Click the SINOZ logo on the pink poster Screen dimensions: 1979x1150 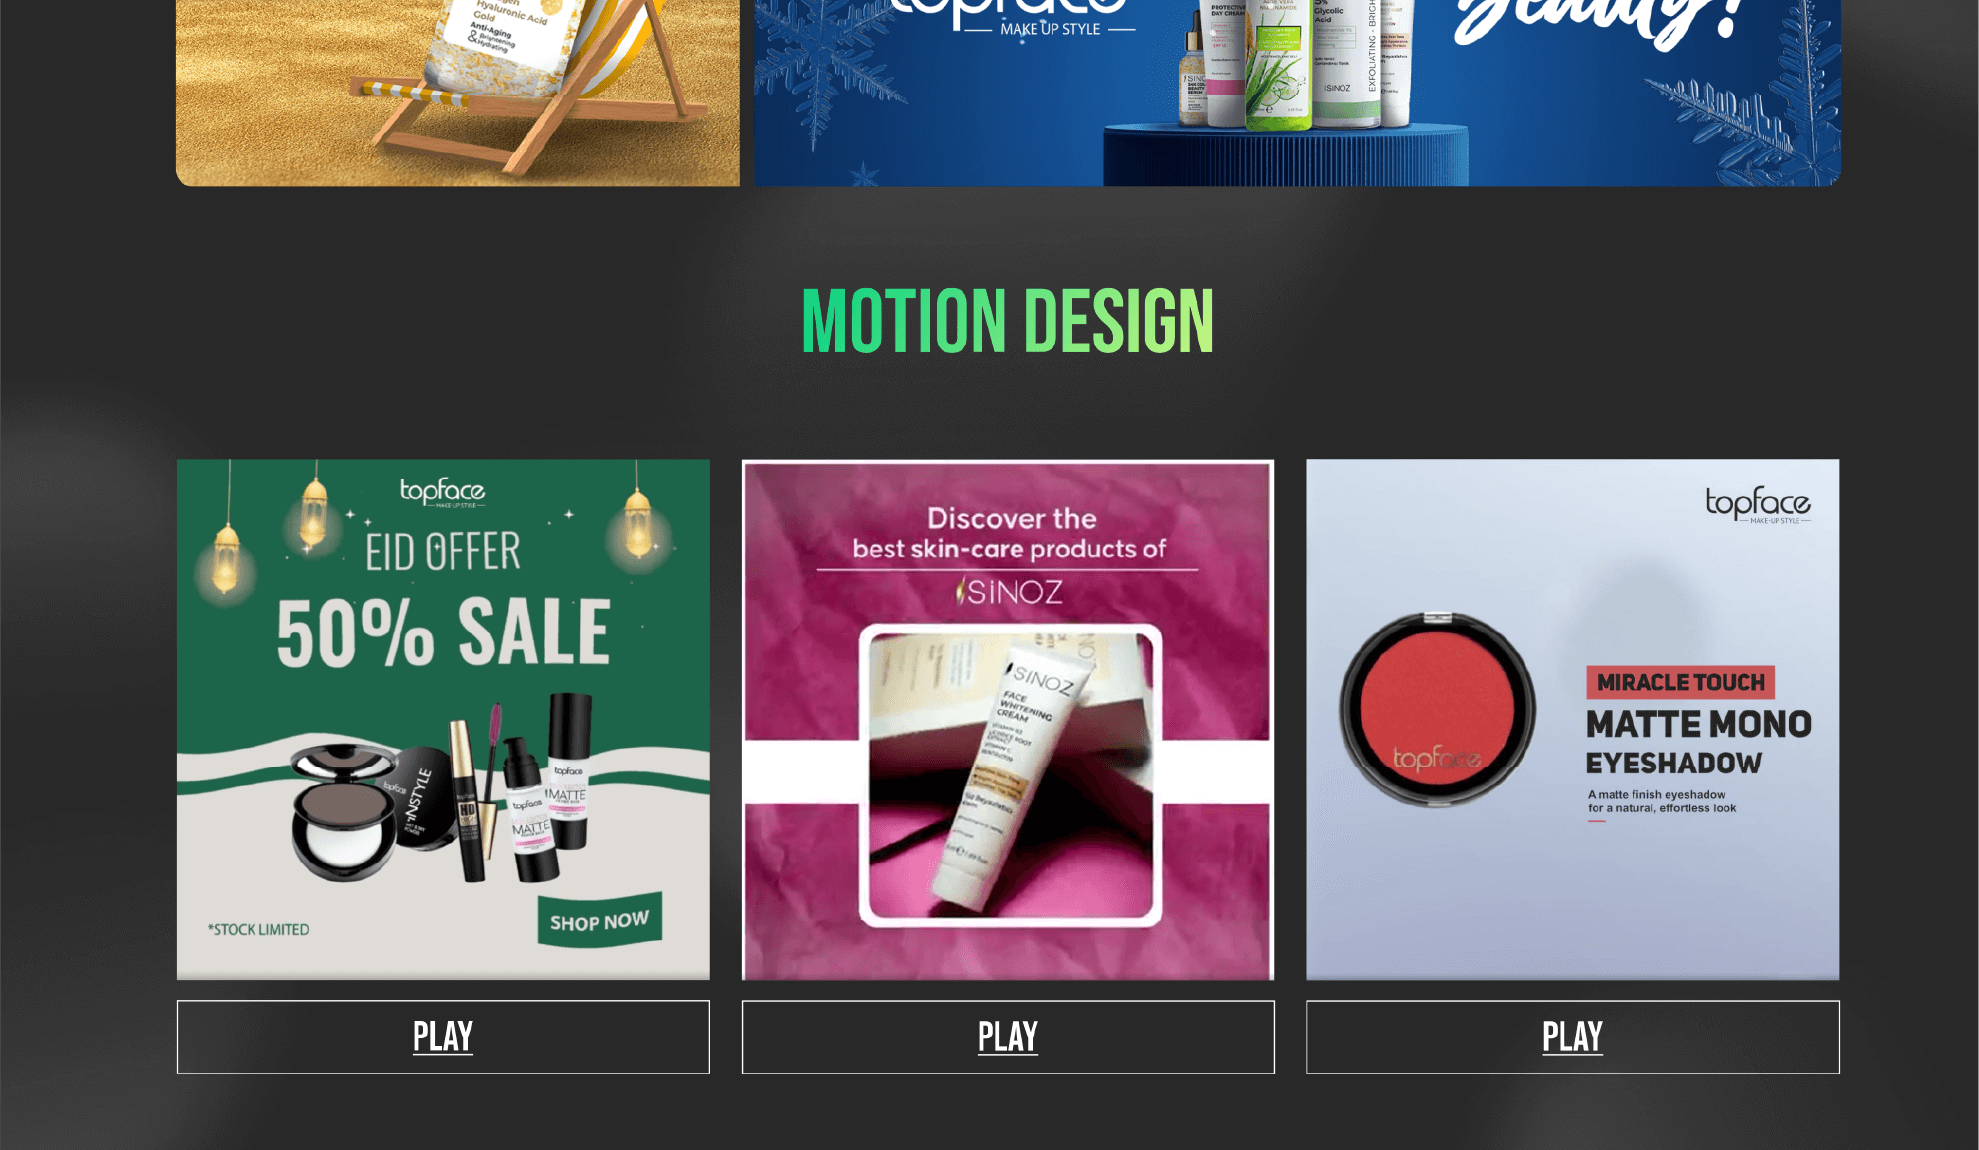coord(1009,592)
